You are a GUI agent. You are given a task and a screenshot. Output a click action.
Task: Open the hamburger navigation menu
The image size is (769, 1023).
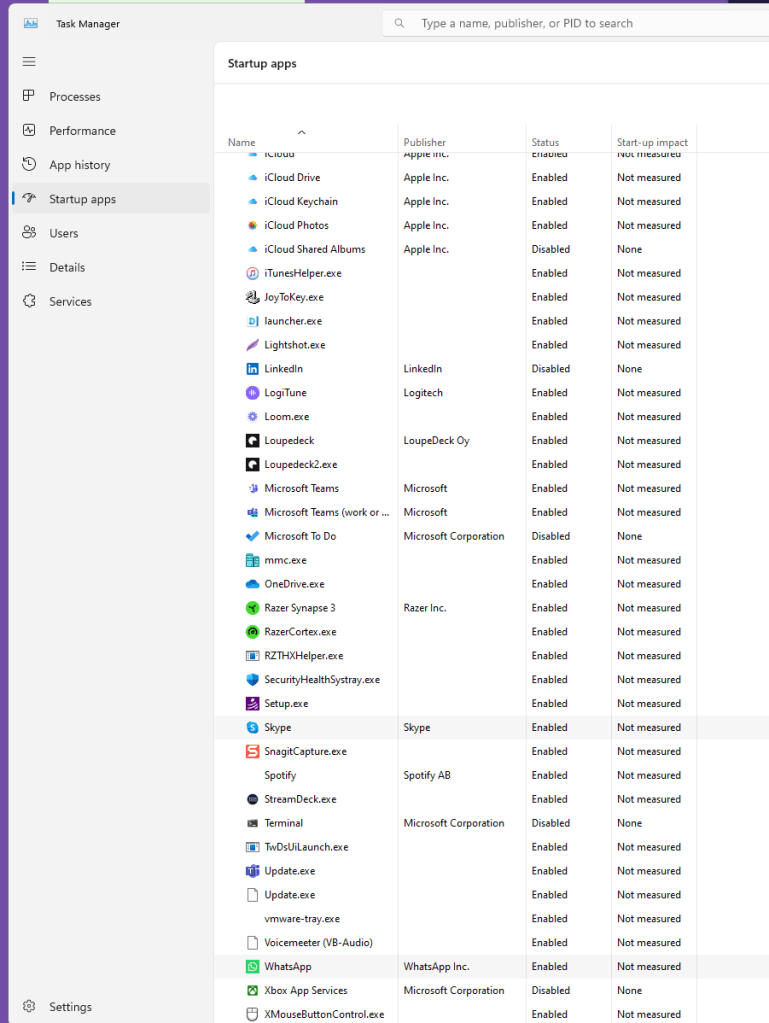coord(29,62)
